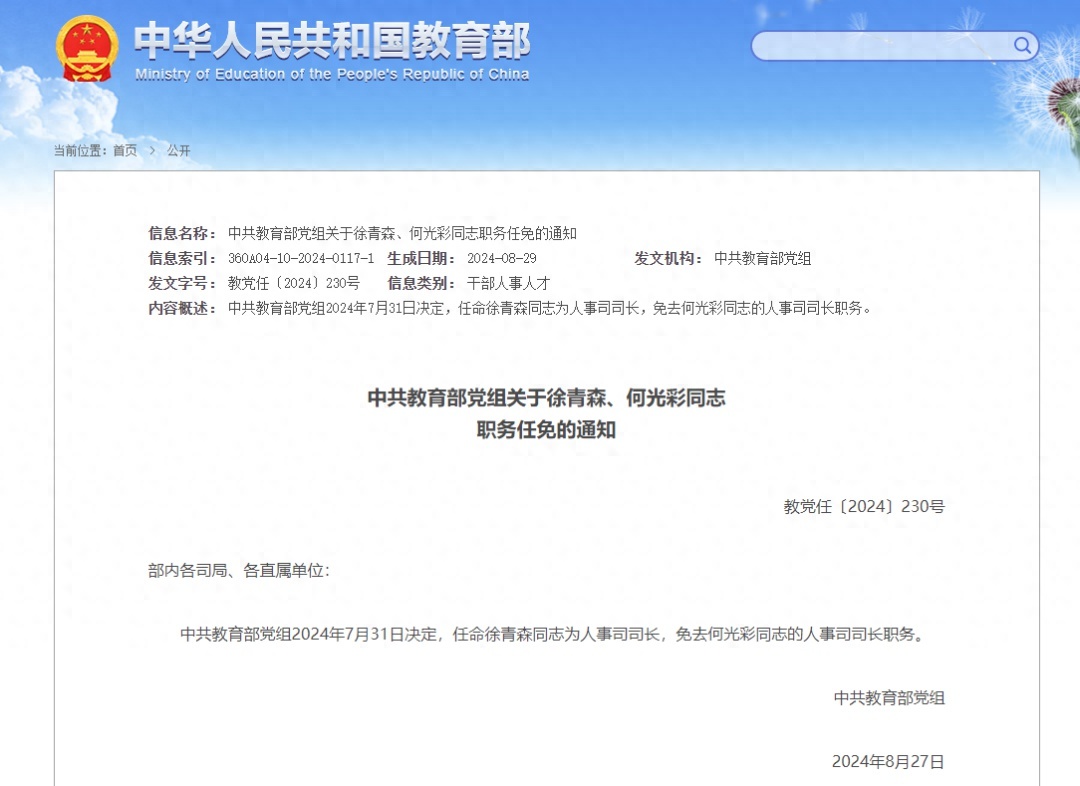Click heading line 中共教育部党组关于徐青森、何光彩同志

(x=546, y=397)
